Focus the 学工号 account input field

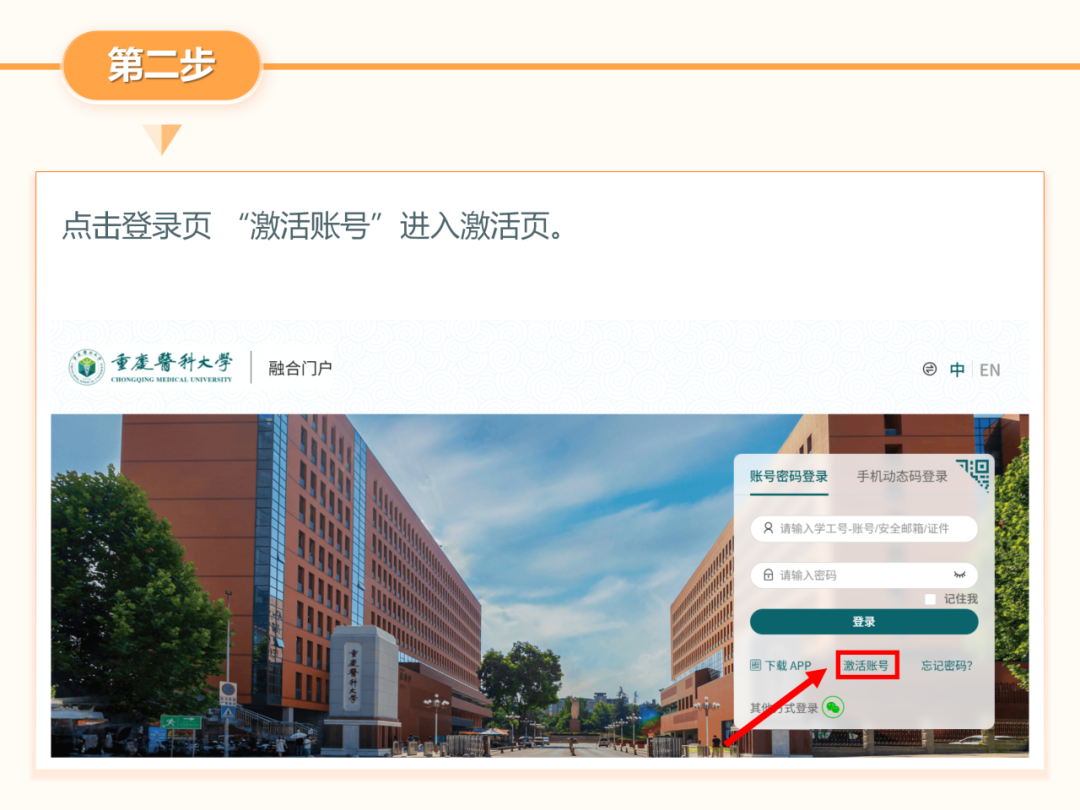coord(864,528)
